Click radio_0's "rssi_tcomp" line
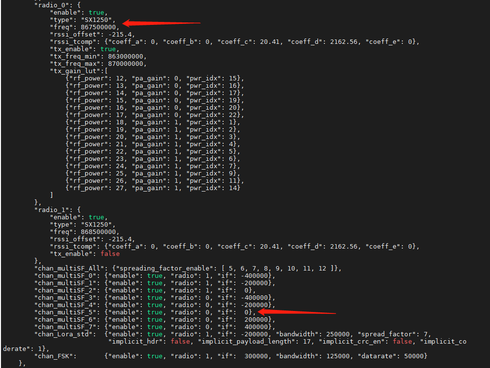This screenshot has height=368, width=490. point(234,42)
